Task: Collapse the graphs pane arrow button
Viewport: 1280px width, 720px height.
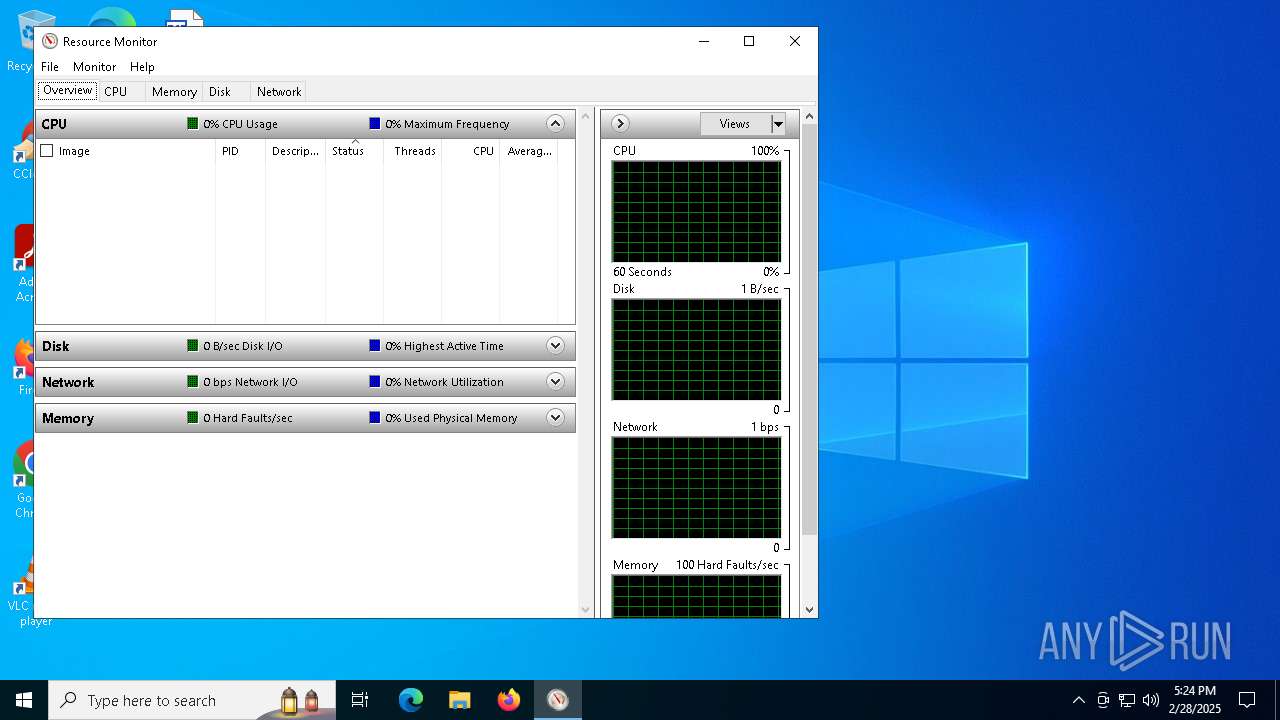Action: click(x=620, y=124)
